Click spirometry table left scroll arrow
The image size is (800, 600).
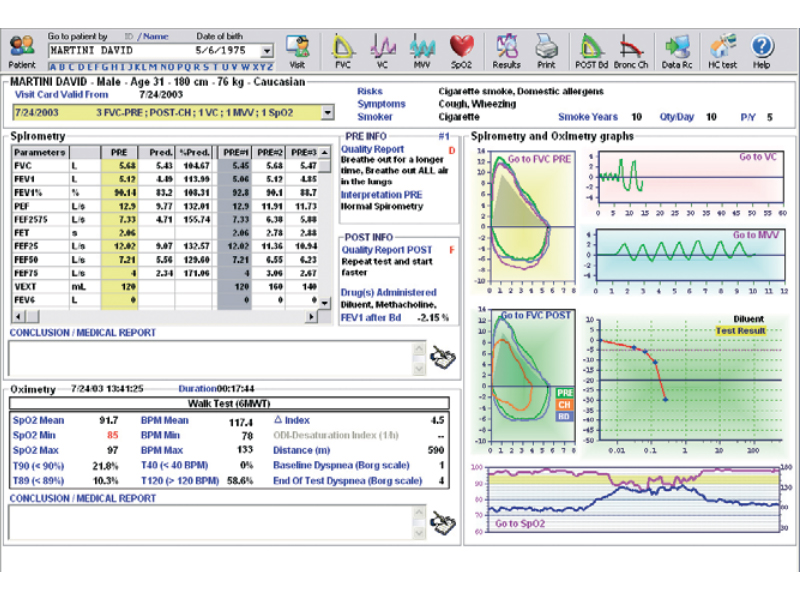click(18, 316)
